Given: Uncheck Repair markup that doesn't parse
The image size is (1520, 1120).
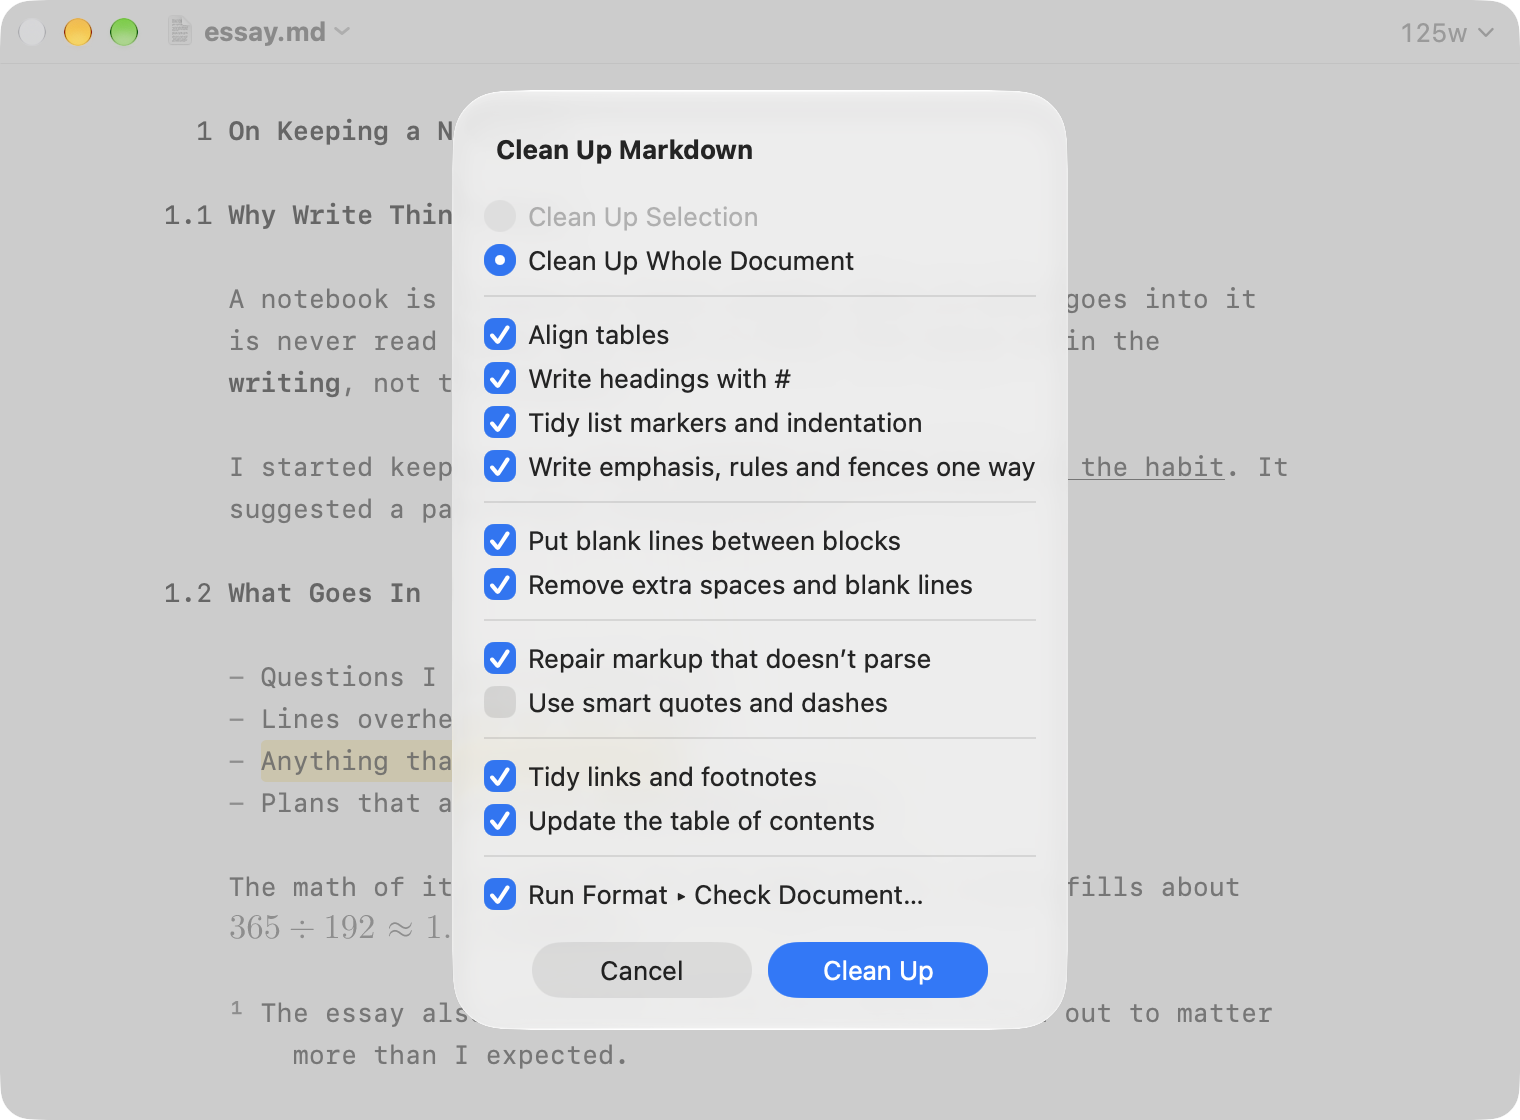Looking at the screenshot, I should pos(500,658).
